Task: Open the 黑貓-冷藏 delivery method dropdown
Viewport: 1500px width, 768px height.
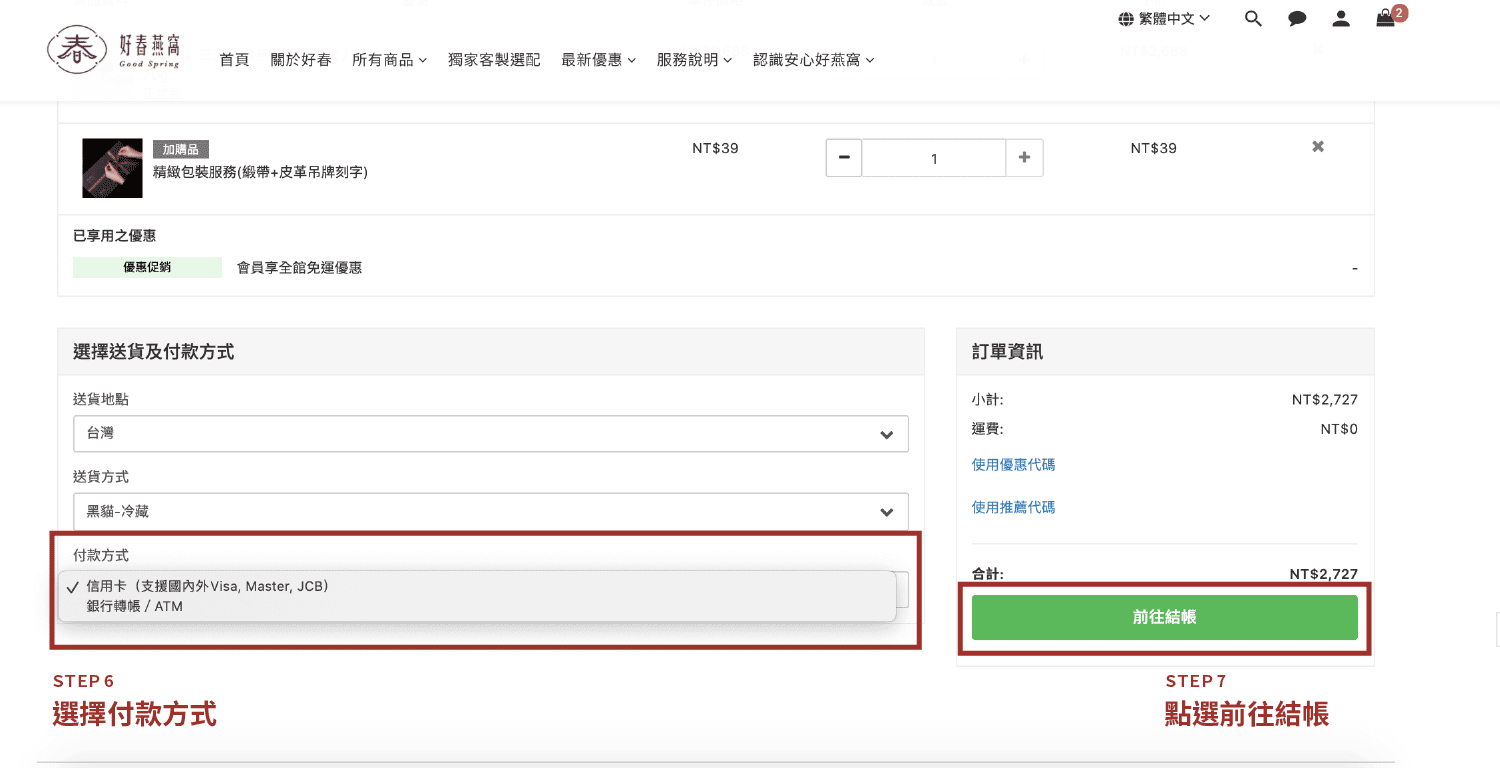Action: (491, 511)
